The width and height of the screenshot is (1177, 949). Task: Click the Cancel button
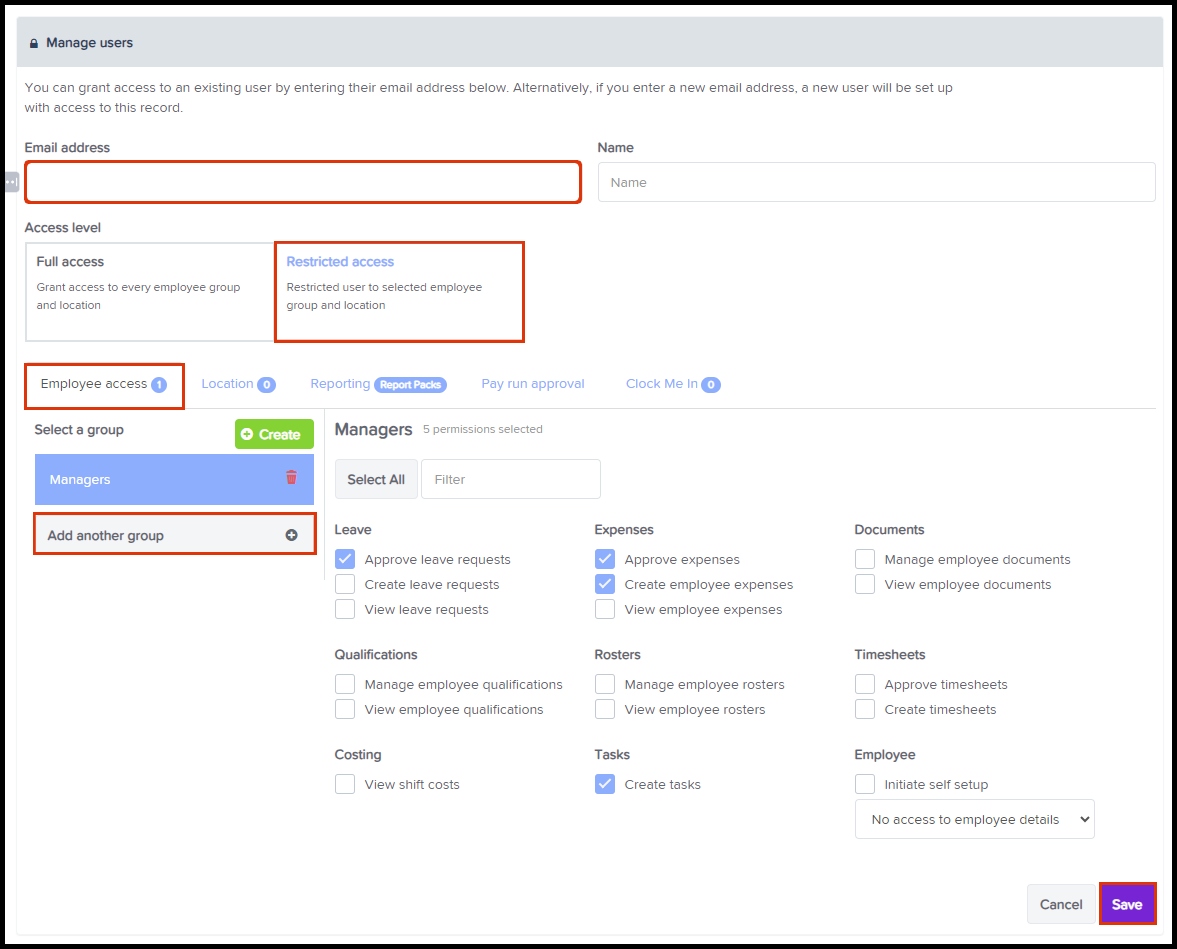[x=1060, y=904]
